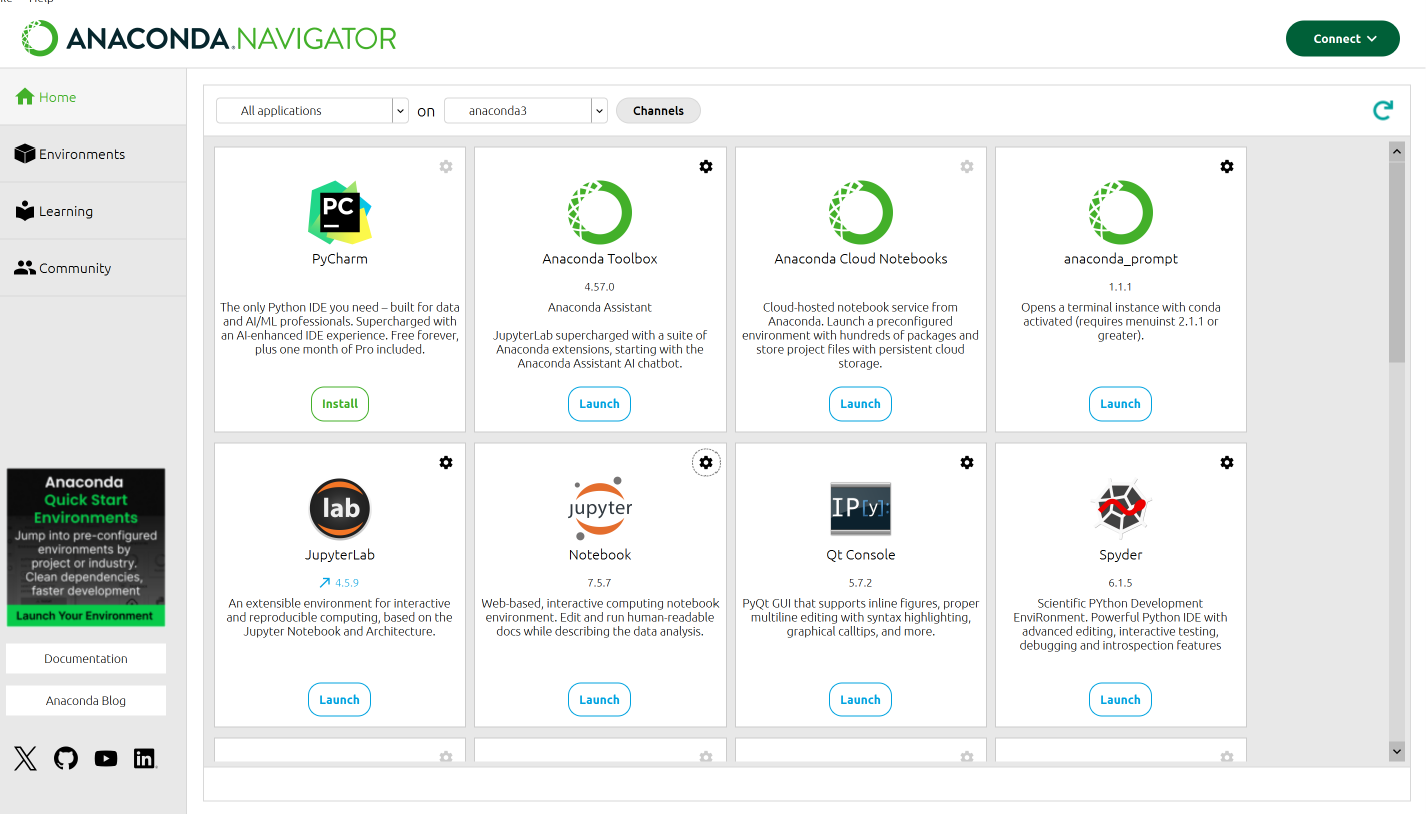Click the JupyterLab application icon
This screenshot has height=814, width=1426.
[340, 509]
